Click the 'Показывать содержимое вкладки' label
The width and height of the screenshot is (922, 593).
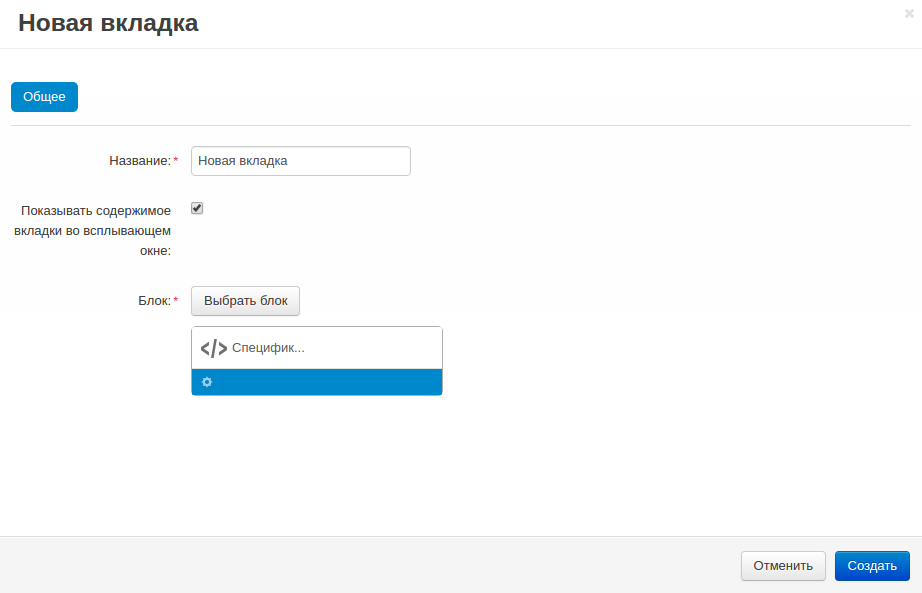[x=93, y=230]
